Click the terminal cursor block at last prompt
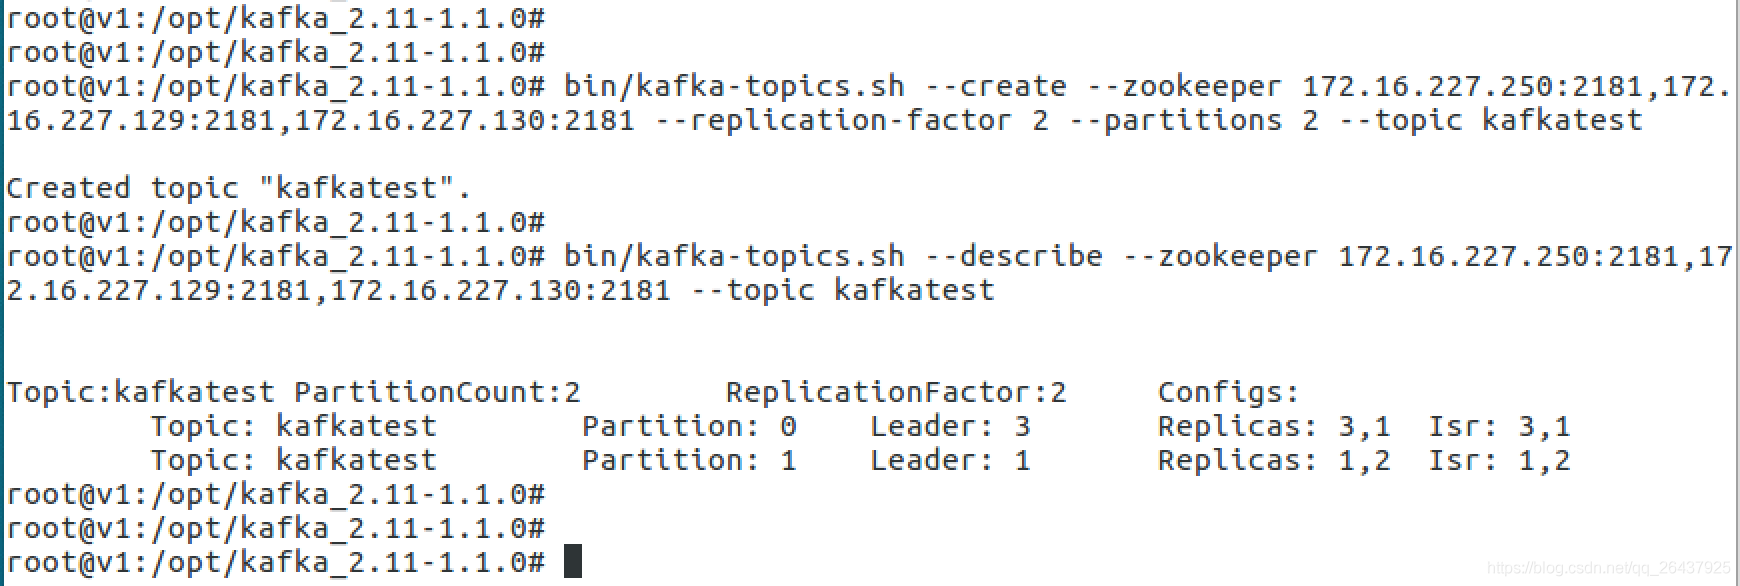The width and height of the screenshot is (1740, 586). tap(573, 561)
